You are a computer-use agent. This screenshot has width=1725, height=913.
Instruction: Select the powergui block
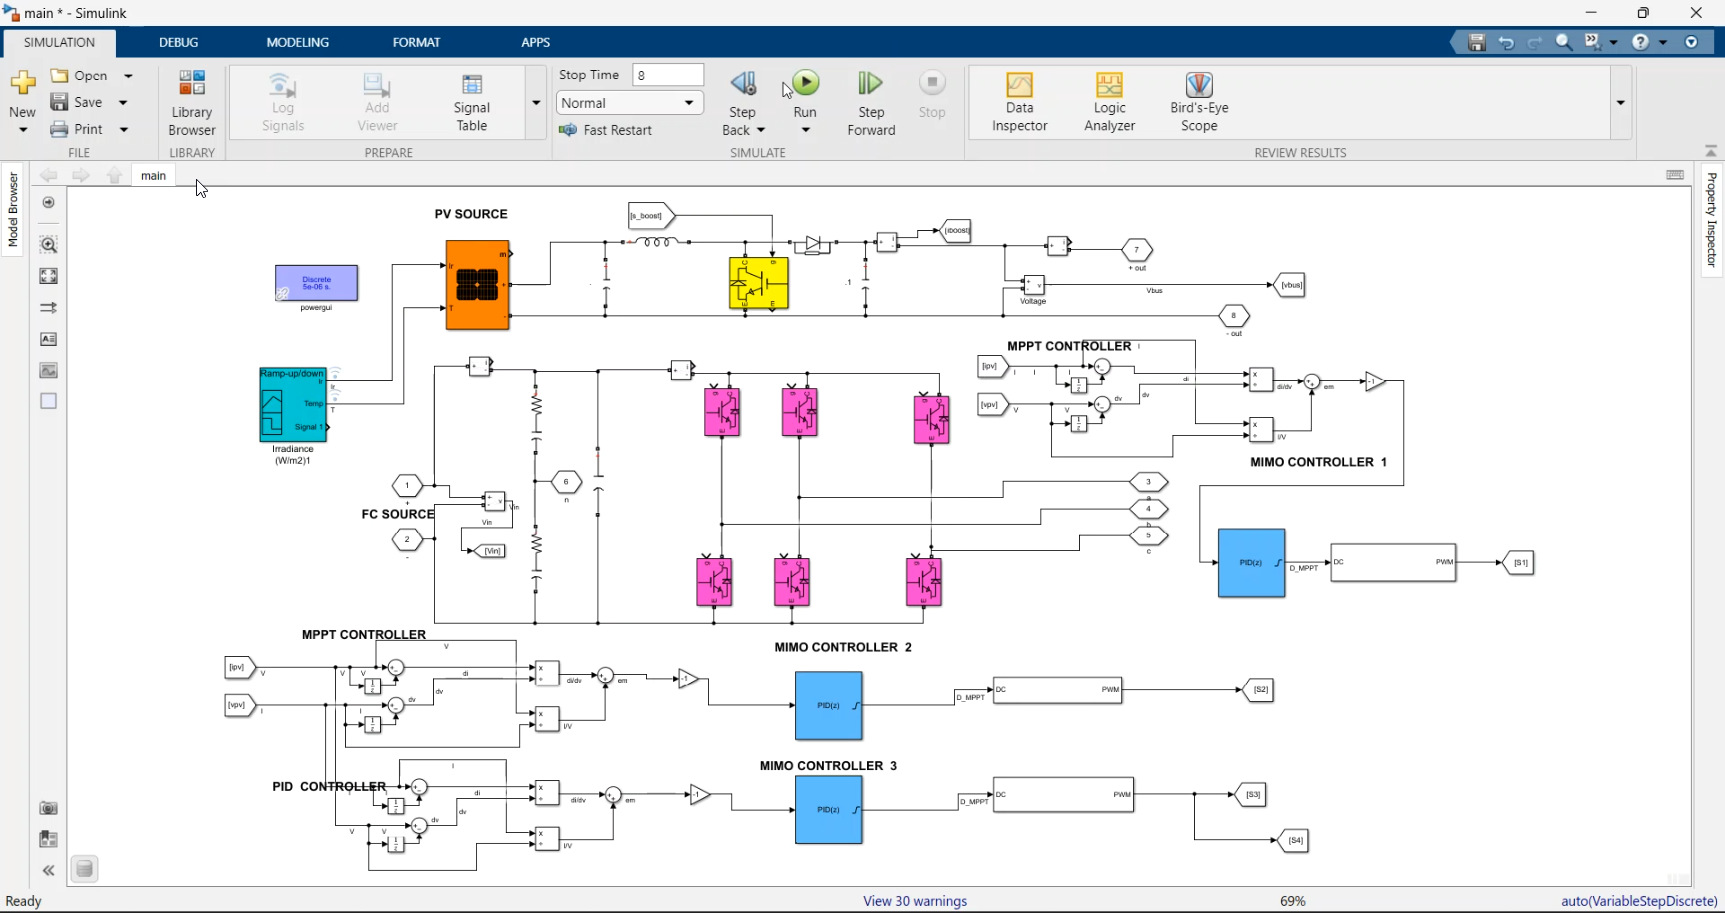coord(316,283)
